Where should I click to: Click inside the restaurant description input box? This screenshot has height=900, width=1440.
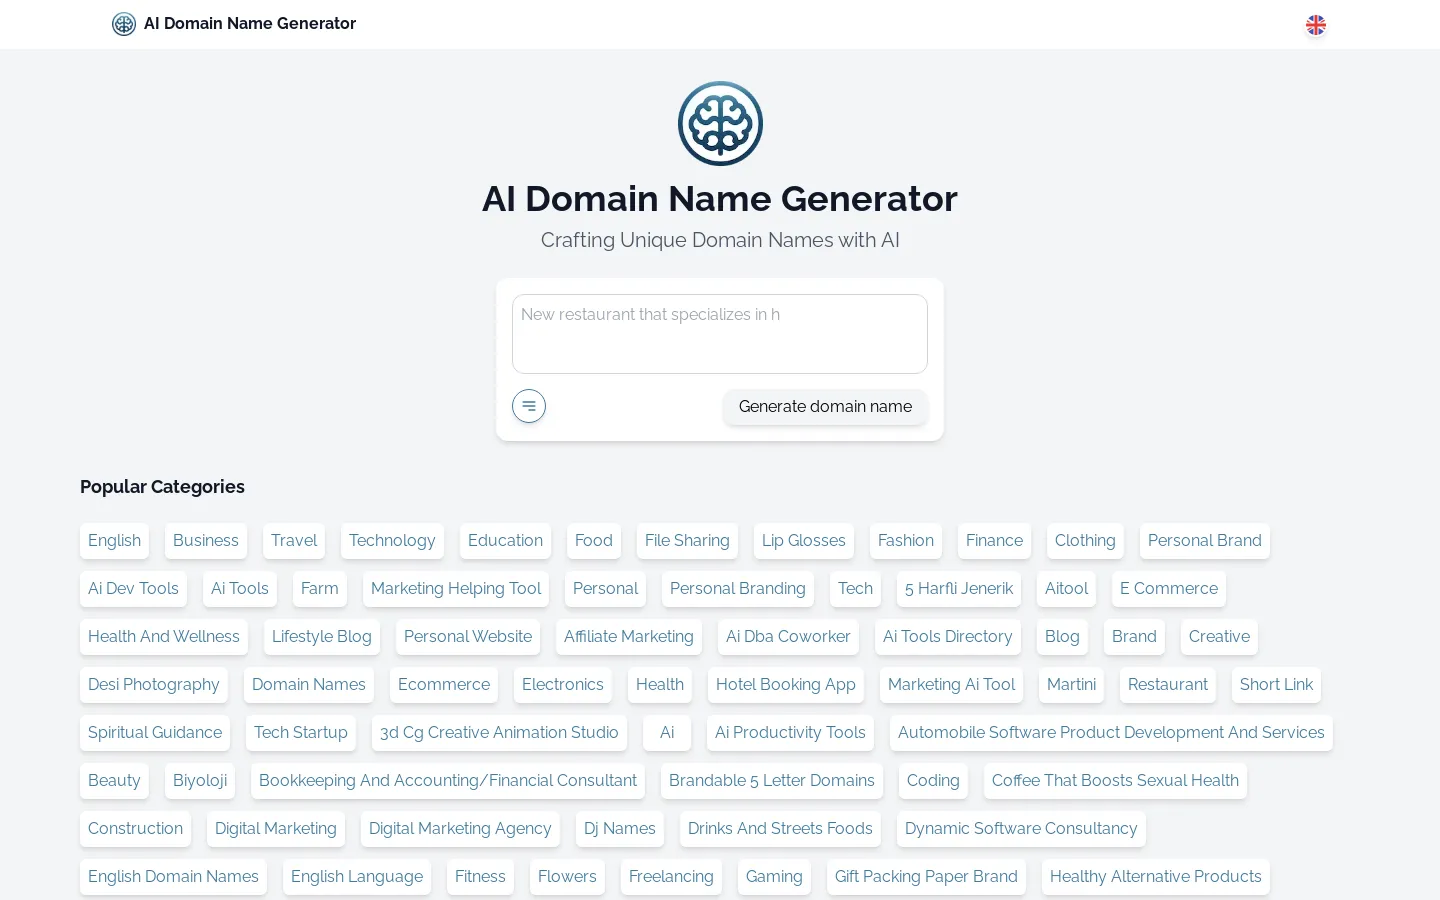click(x=720, y=333)
